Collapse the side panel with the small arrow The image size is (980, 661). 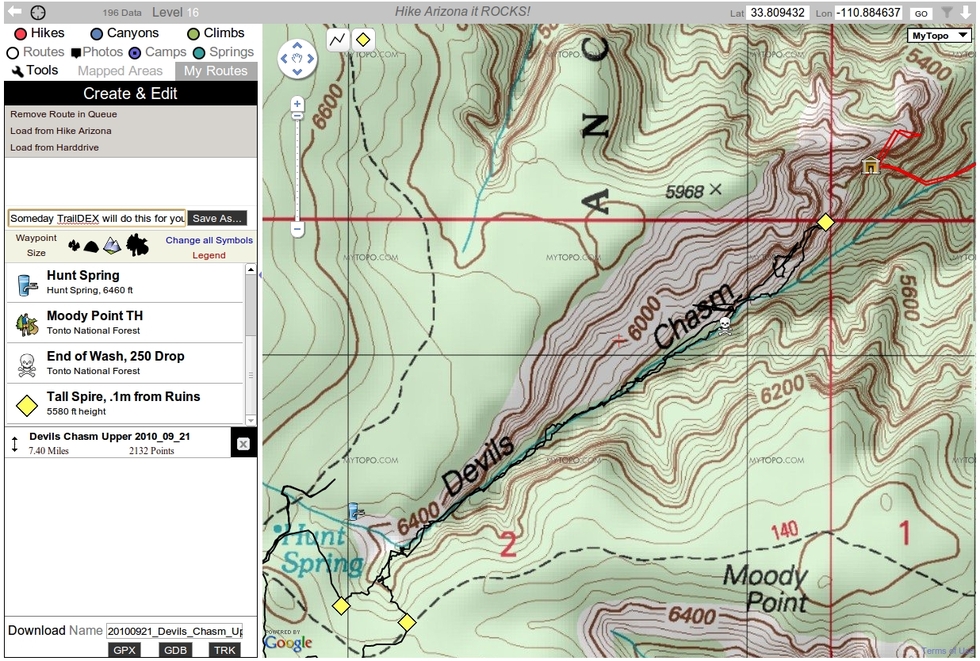point(260,275)
